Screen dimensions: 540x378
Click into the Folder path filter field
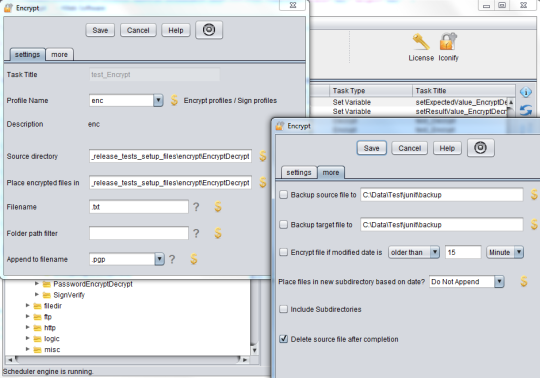tap(139, 233)
